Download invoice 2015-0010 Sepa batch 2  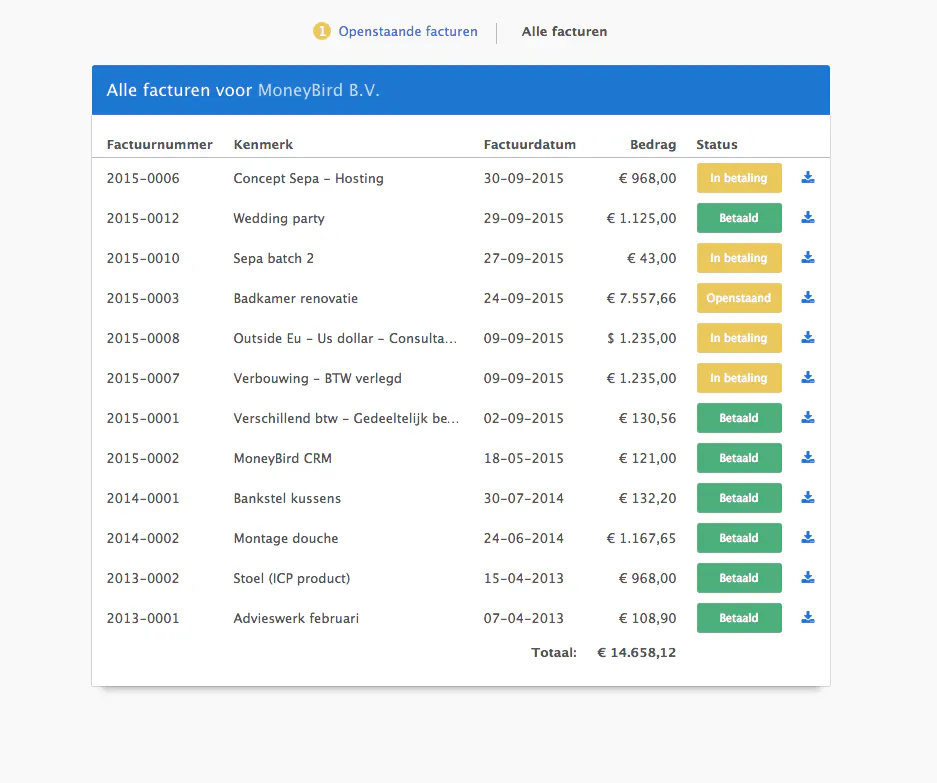pos(808,258)
